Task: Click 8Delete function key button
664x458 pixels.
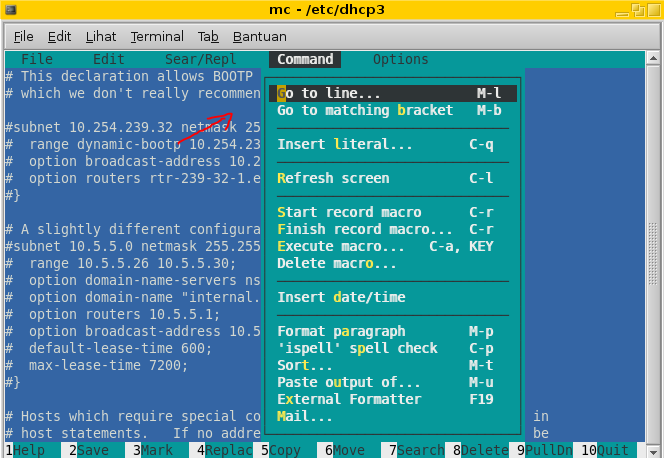Action: (x=481, y=450)
